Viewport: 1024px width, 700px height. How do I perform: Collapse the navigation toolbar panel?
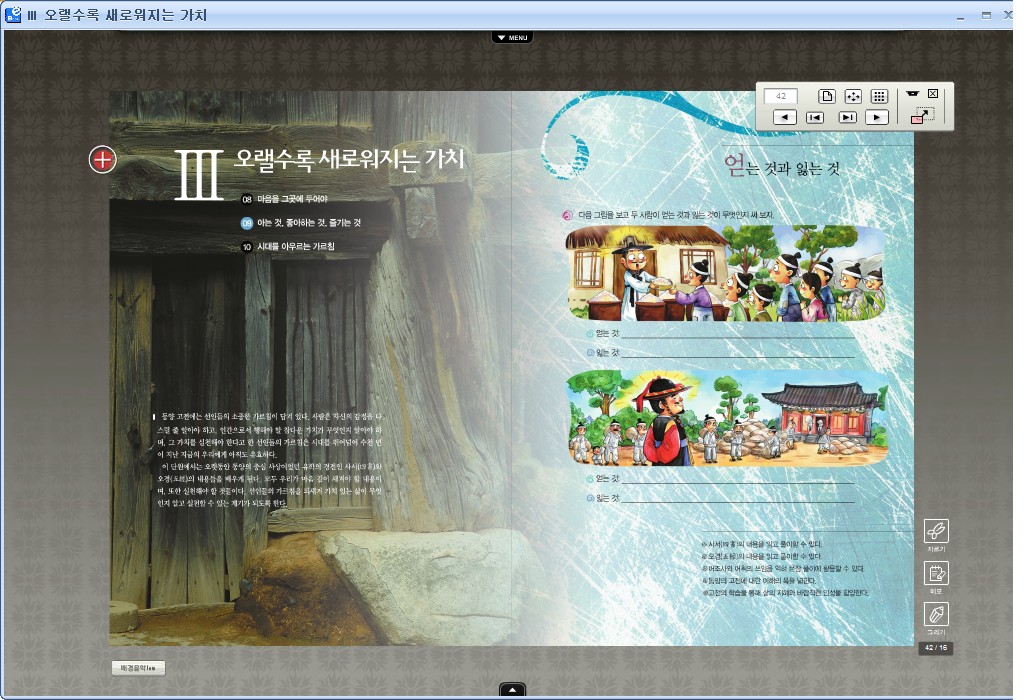coord(912,93)
